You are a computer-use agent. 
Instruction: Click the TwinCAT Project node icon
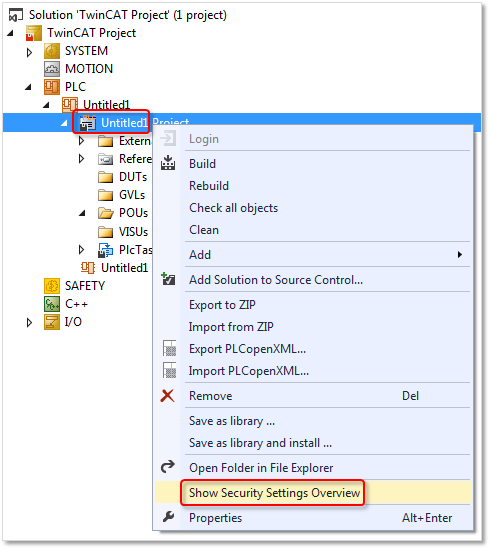(x=34, y=33)
